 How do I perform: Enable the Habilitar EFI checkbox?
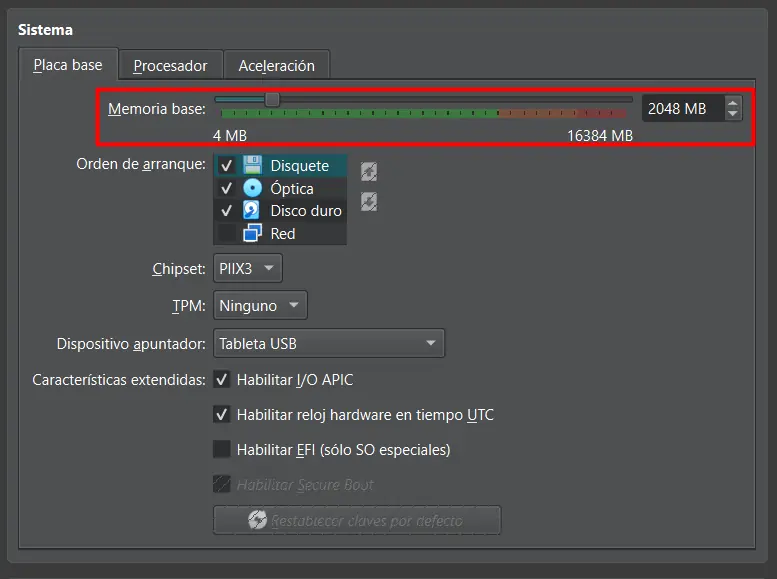(222, 450)
